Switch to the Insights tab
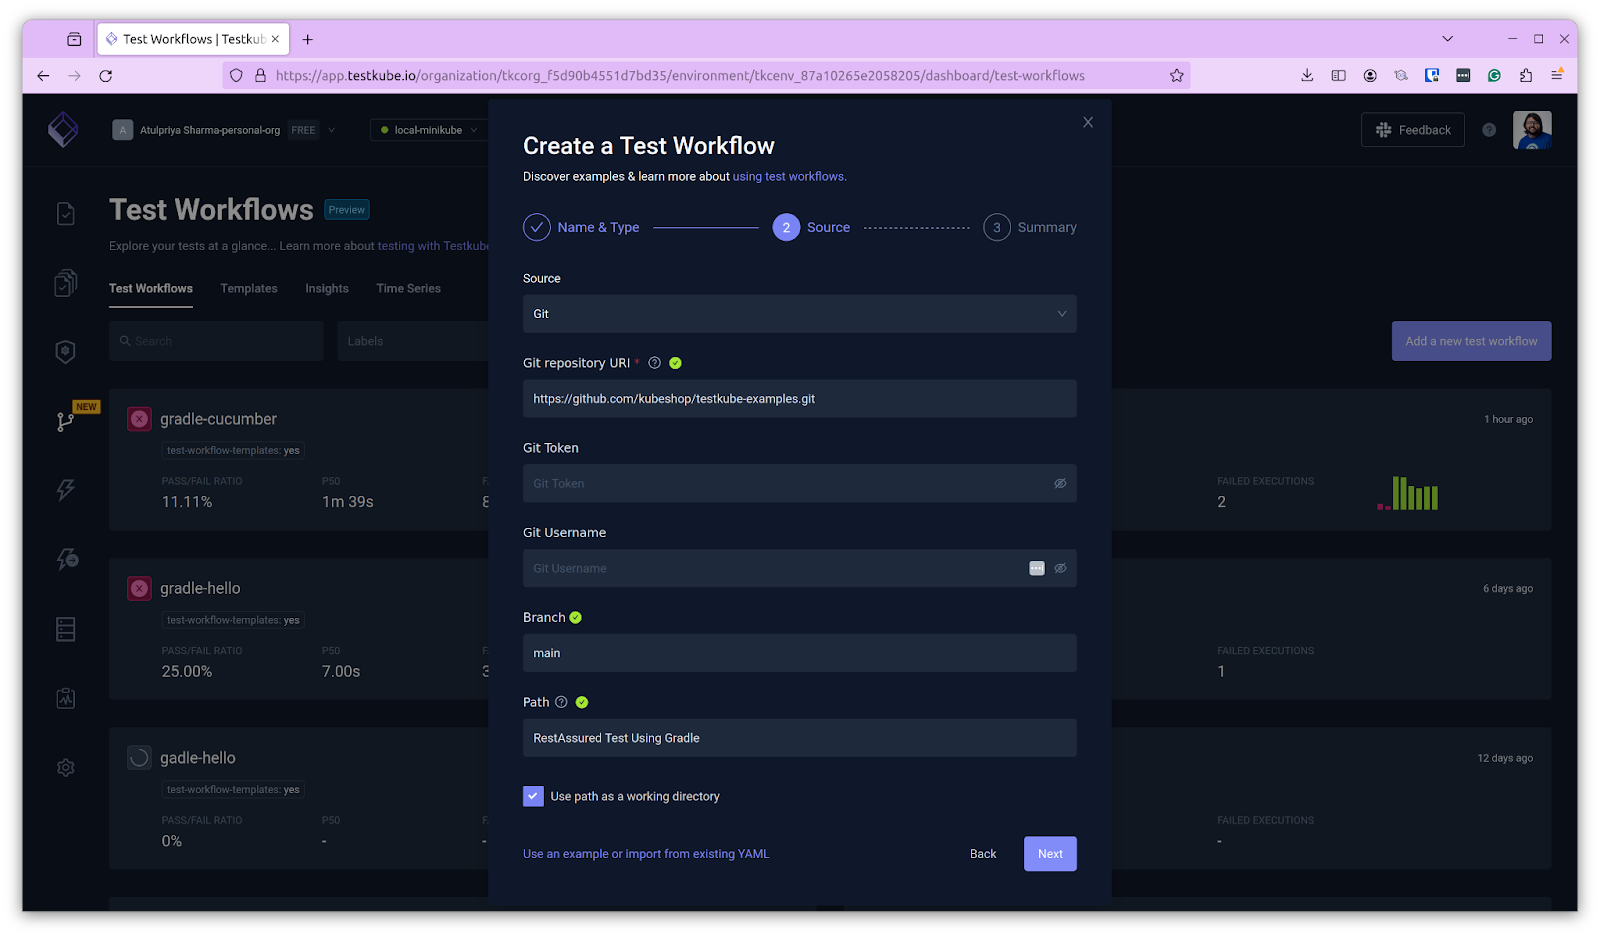The height and width of the screenshot is (936, 1600). (x=327, y=288)
